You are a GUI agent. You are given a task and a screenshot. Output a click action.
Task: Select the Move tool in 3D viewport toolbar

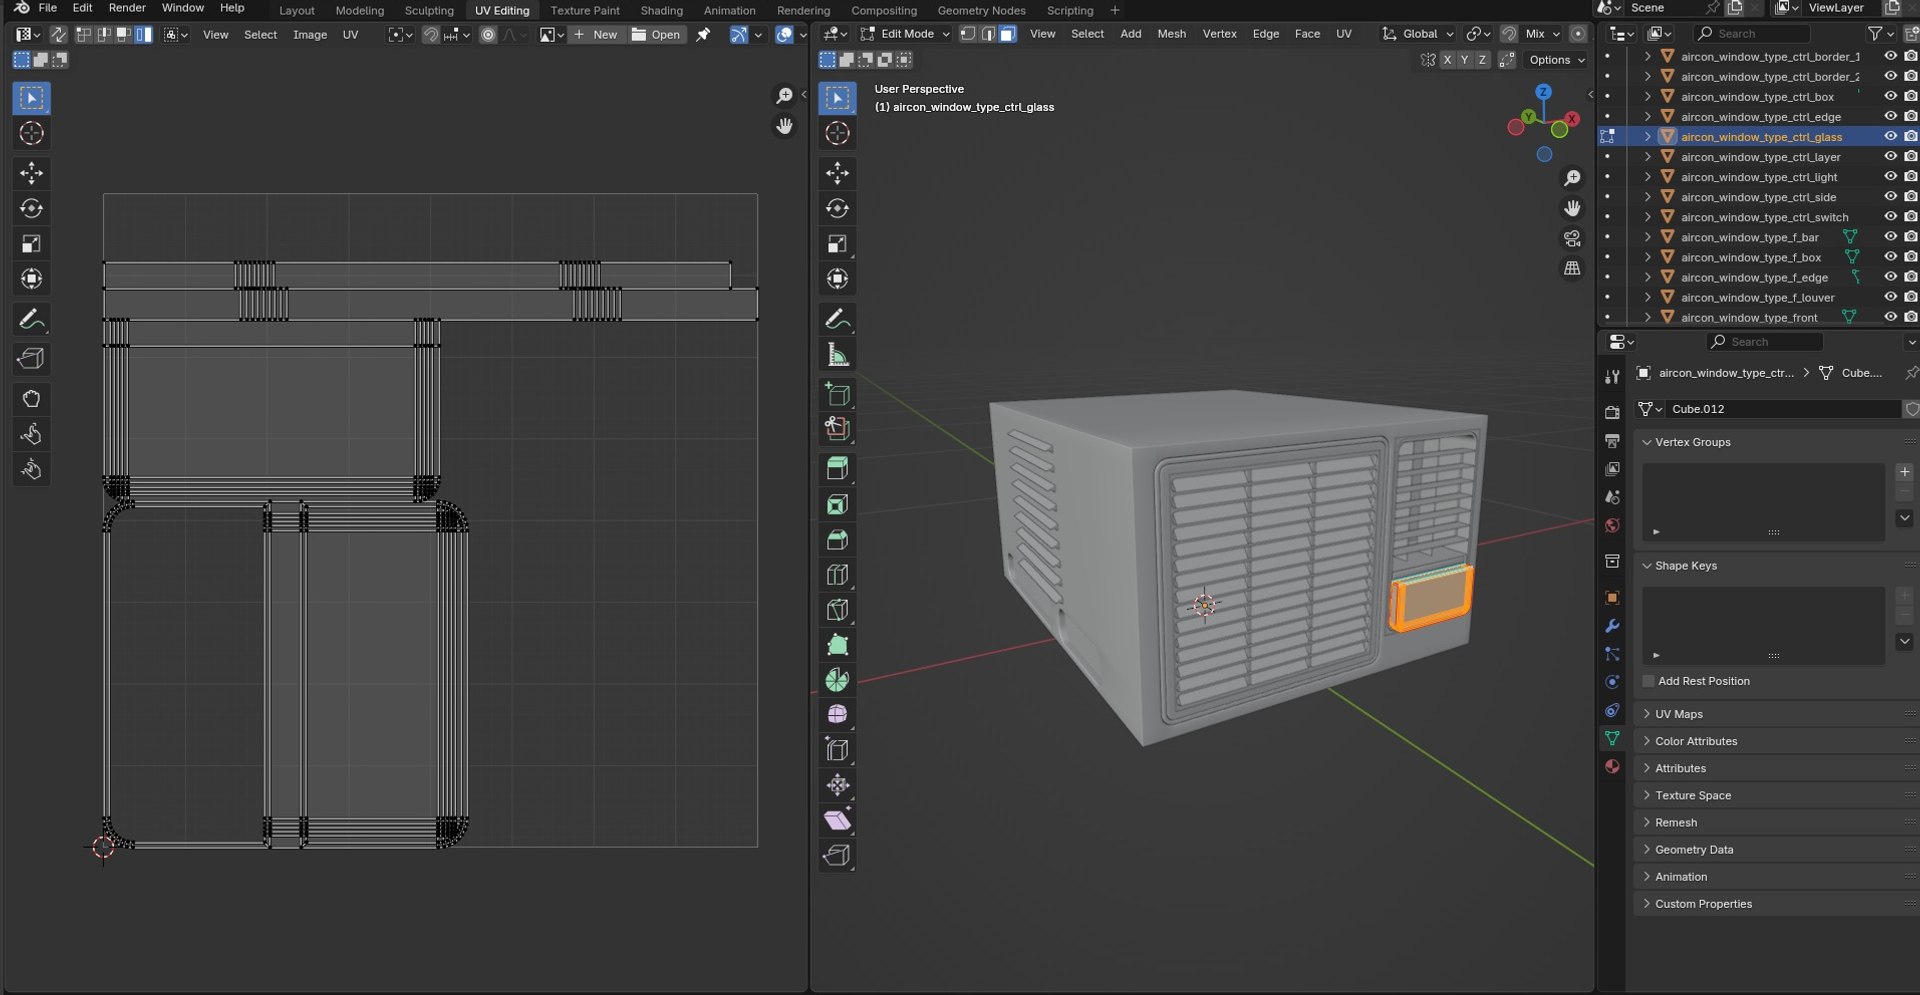click(837, 173)
